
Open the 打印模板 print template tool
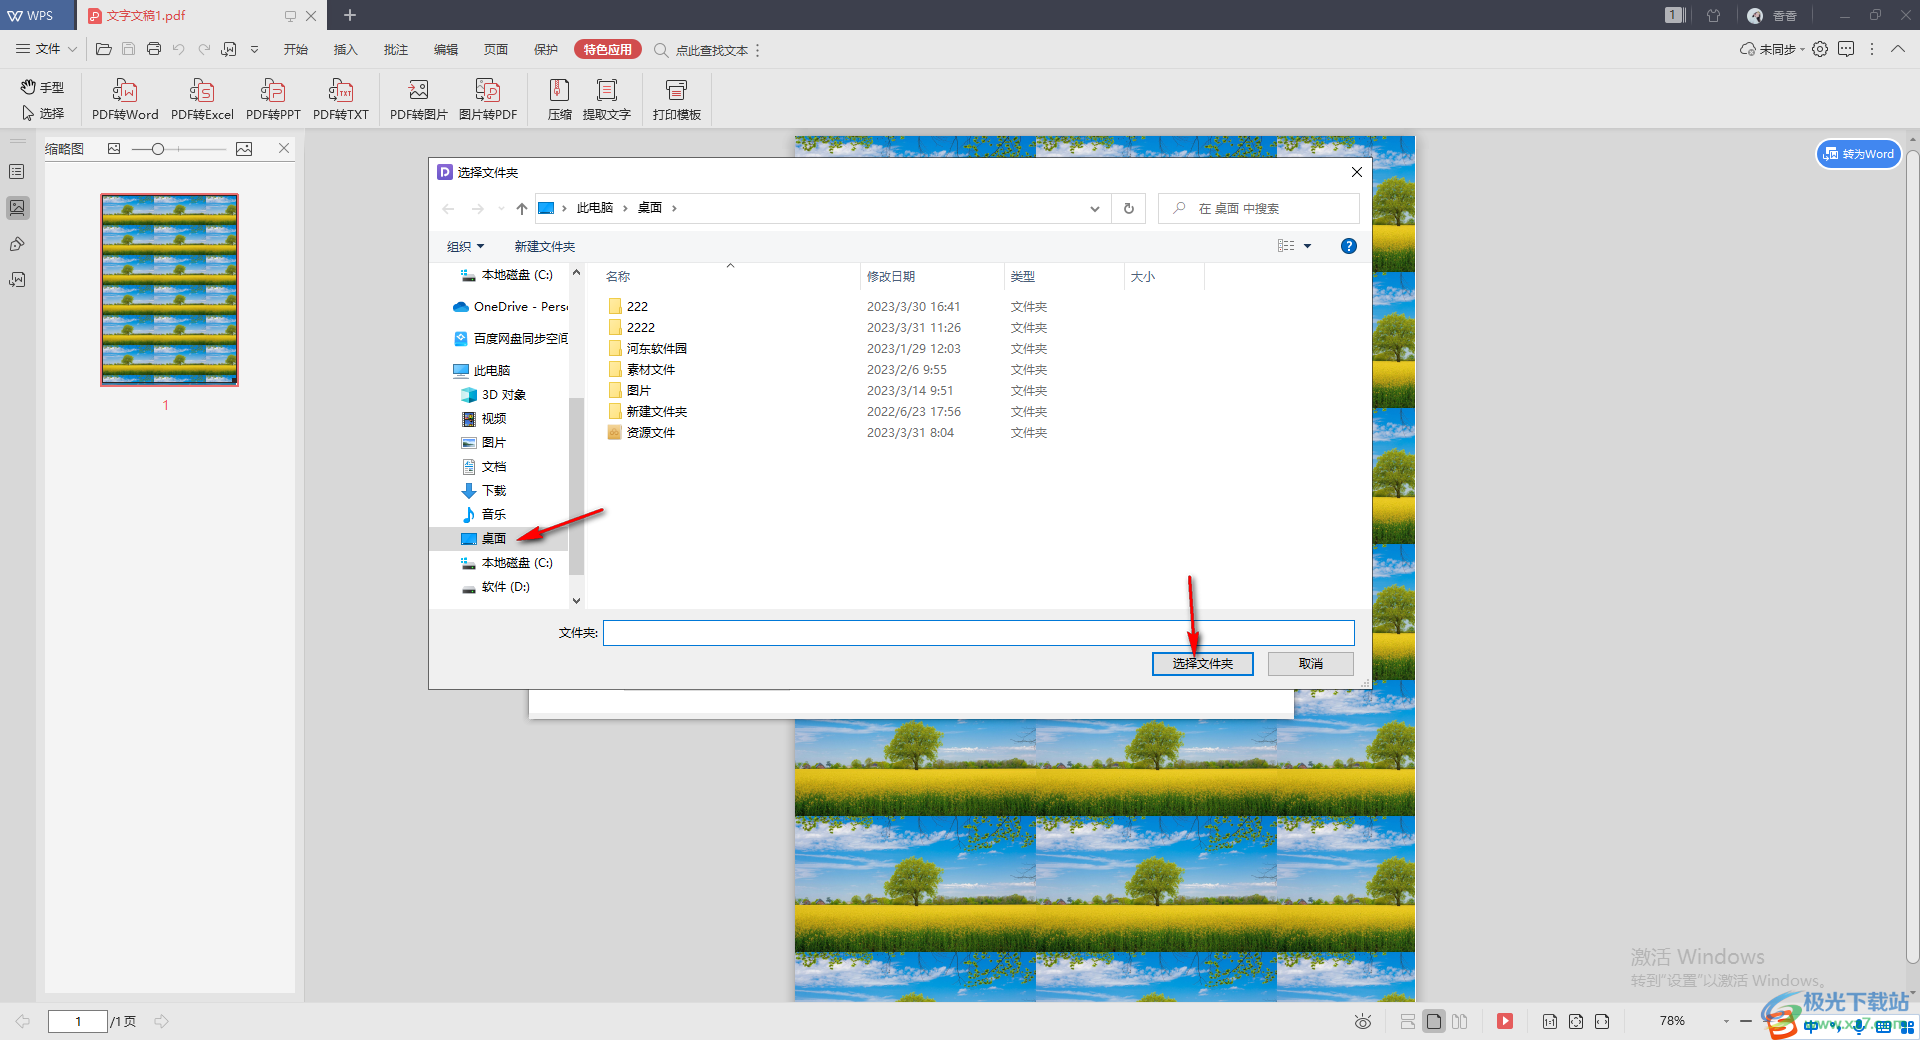click(677, 100)
